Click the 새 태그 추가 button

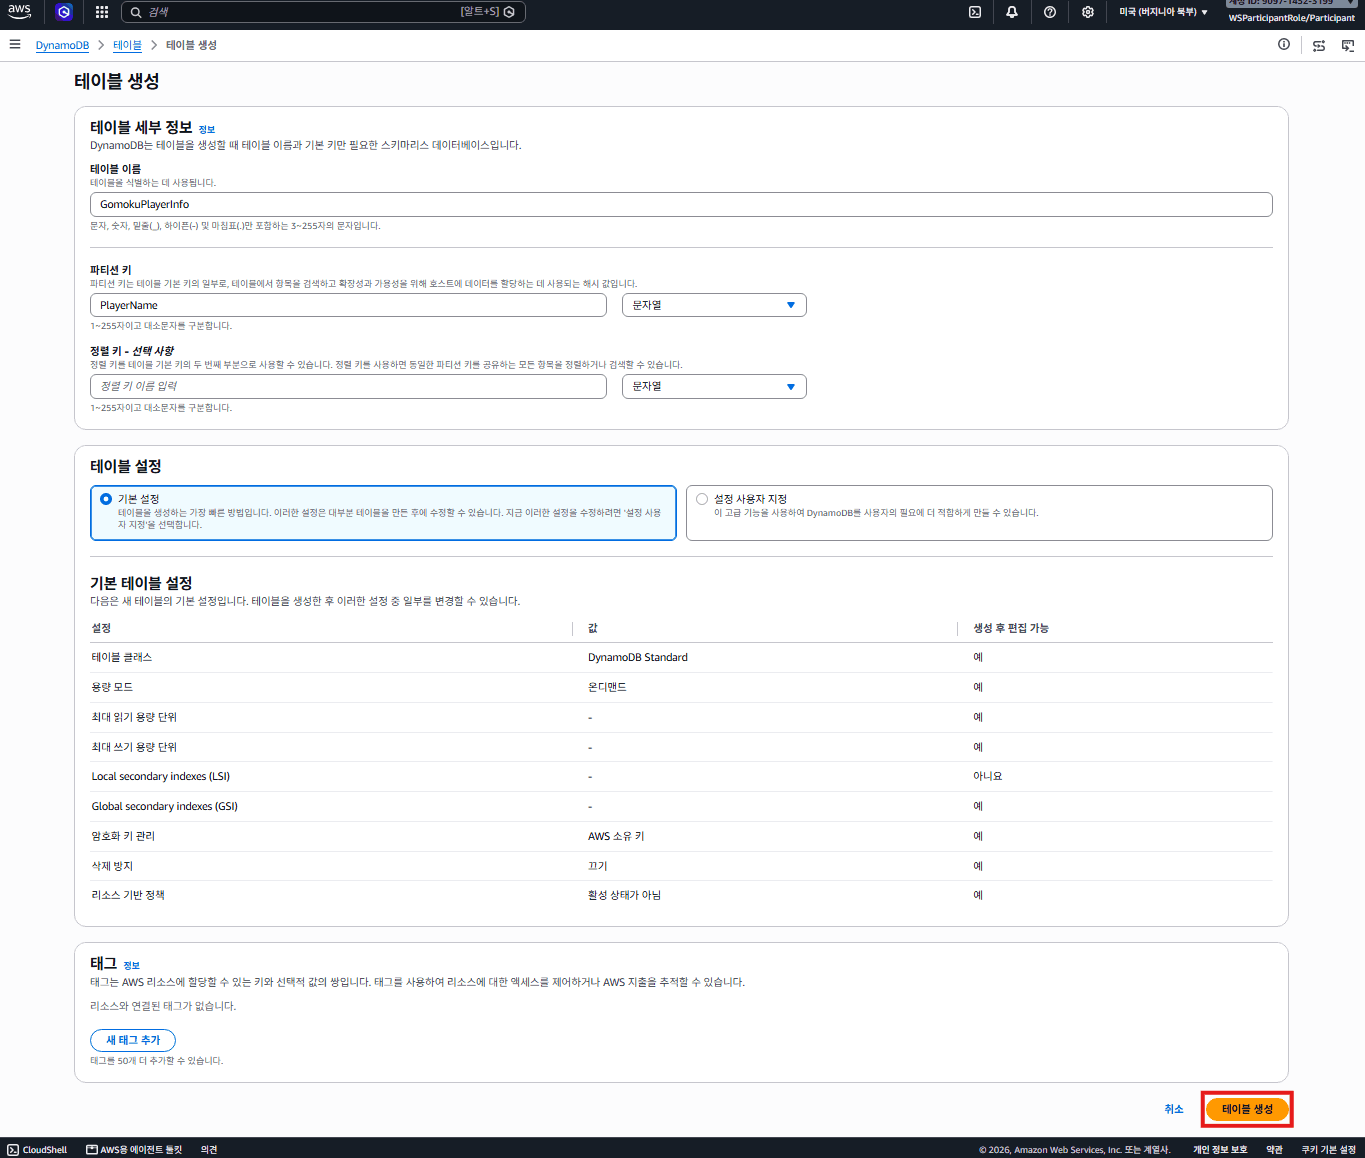pyautogui.click(x=133, y=1040)
